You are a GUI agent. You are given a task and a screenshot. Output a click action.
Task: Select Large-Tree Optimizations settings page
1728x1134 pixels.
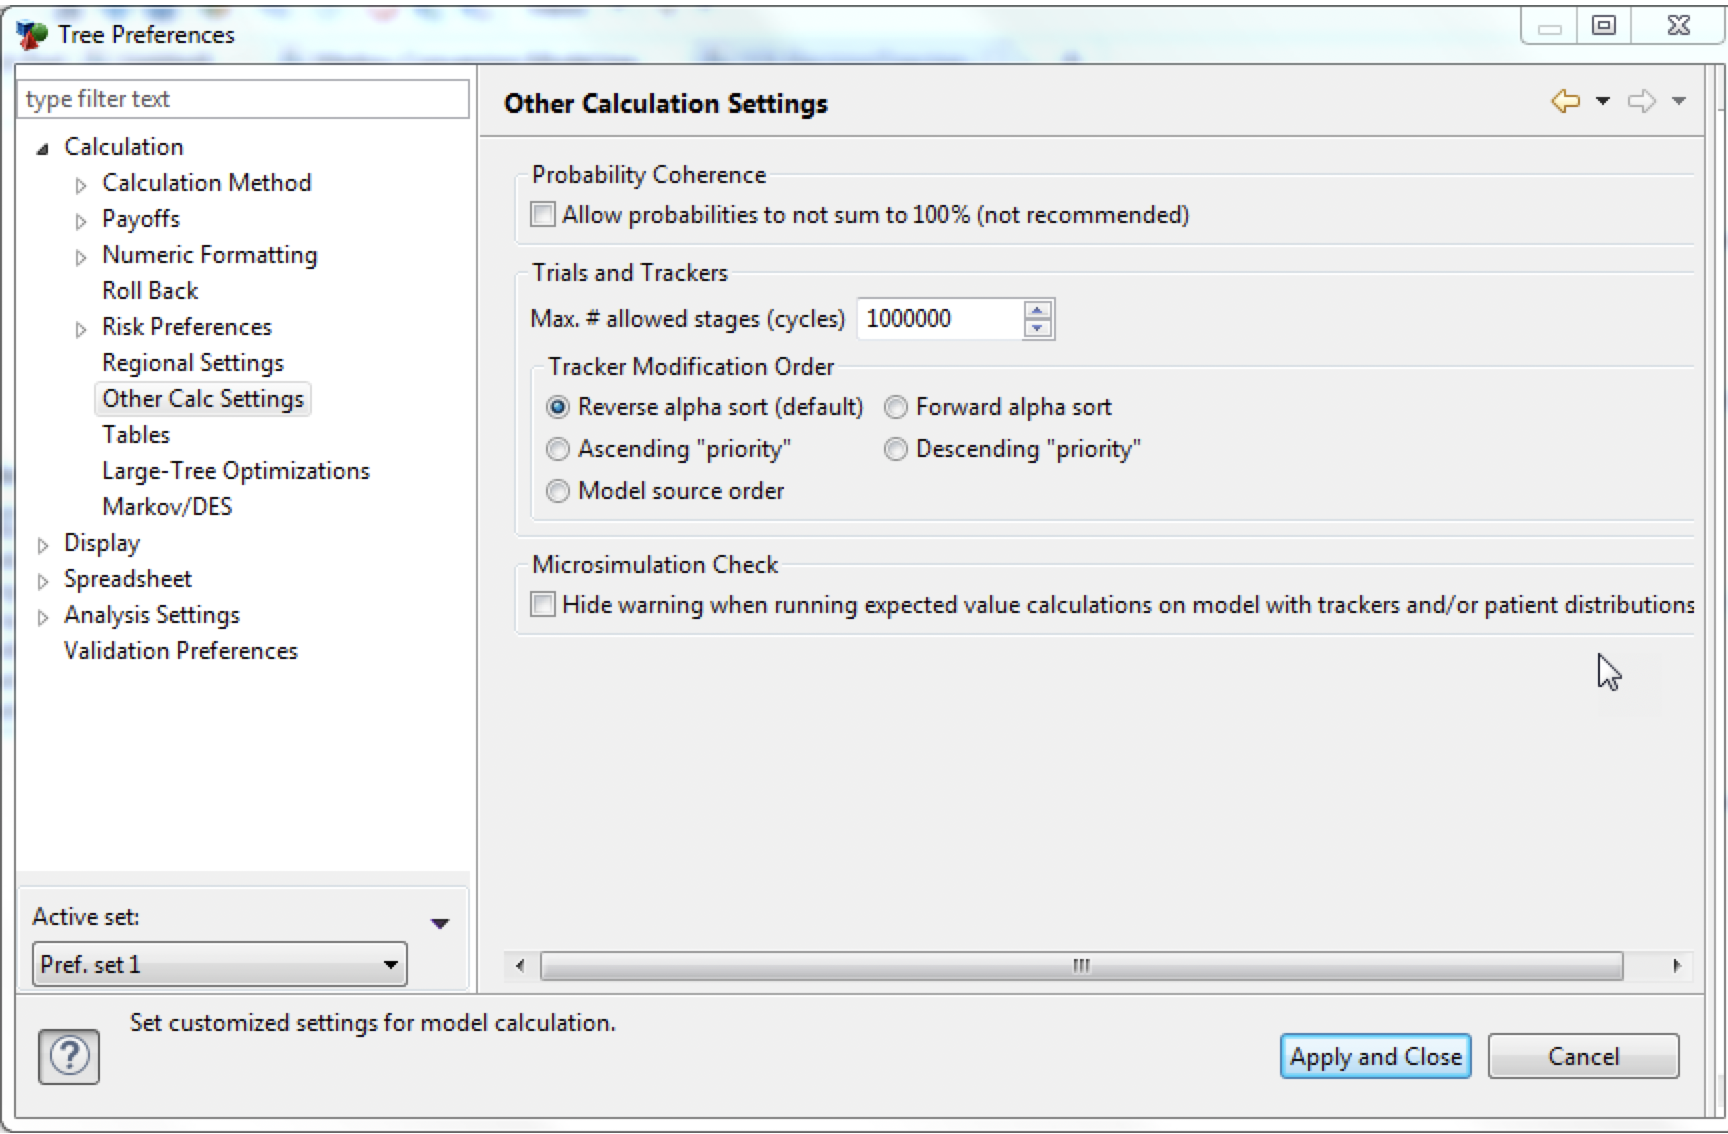(x=235, y=470)
